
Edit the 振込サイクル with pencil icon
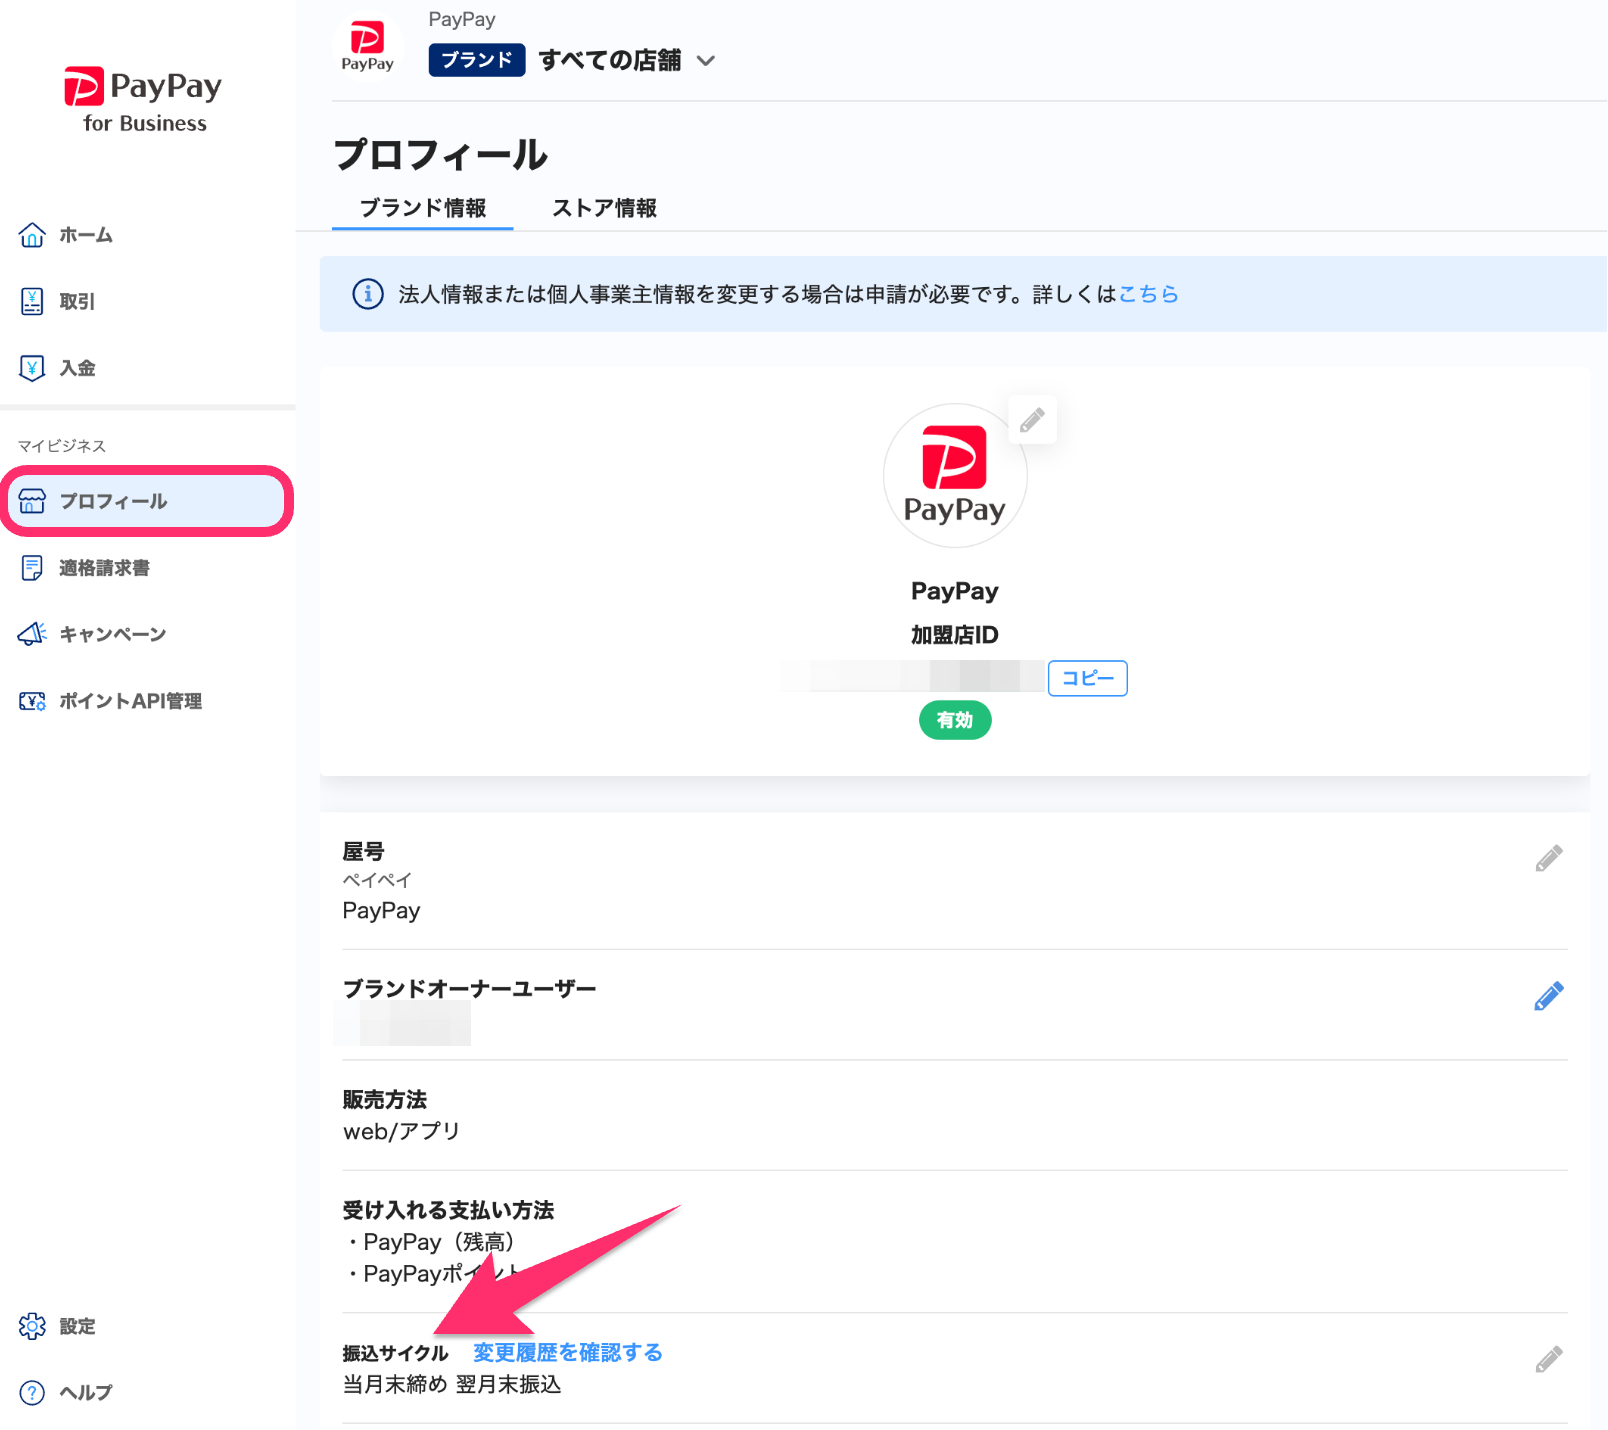1549,1360
